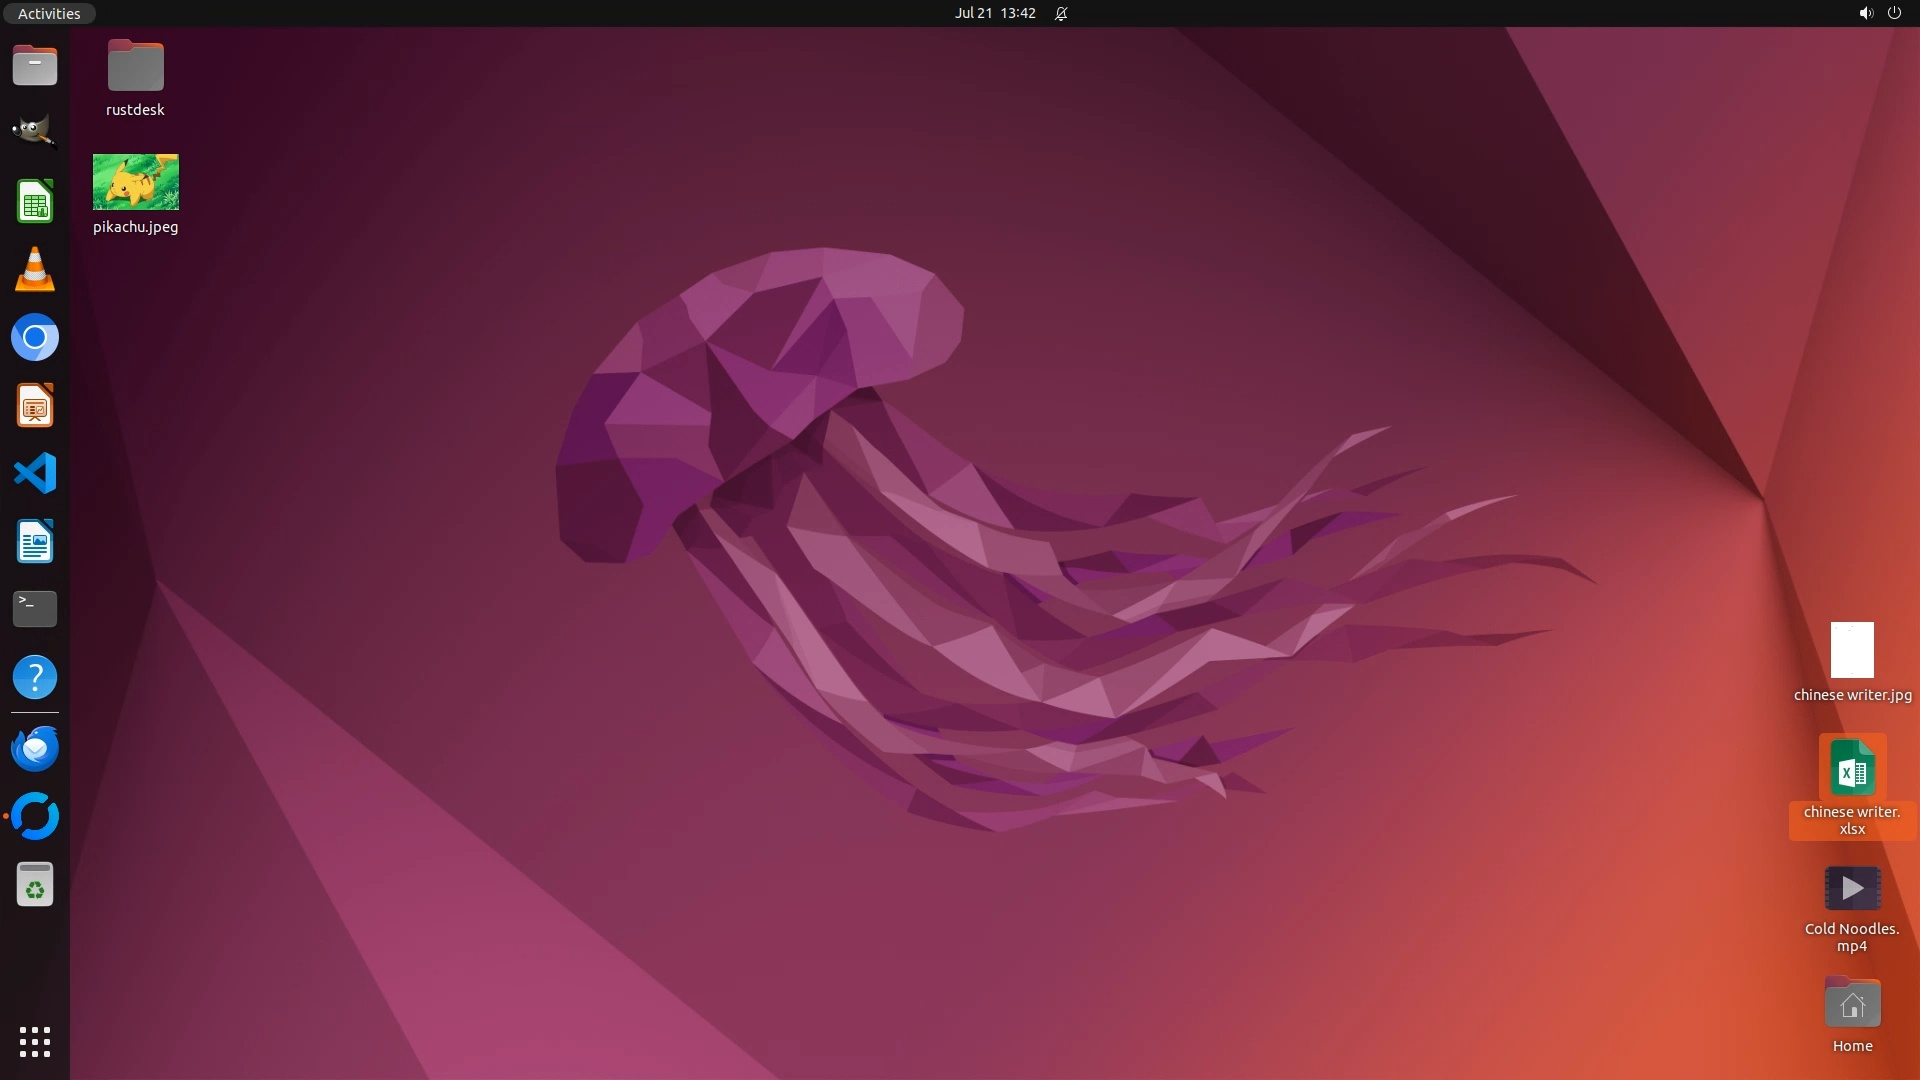
Task: Click the volume icon in top bar
Action: coord(1865,13)
